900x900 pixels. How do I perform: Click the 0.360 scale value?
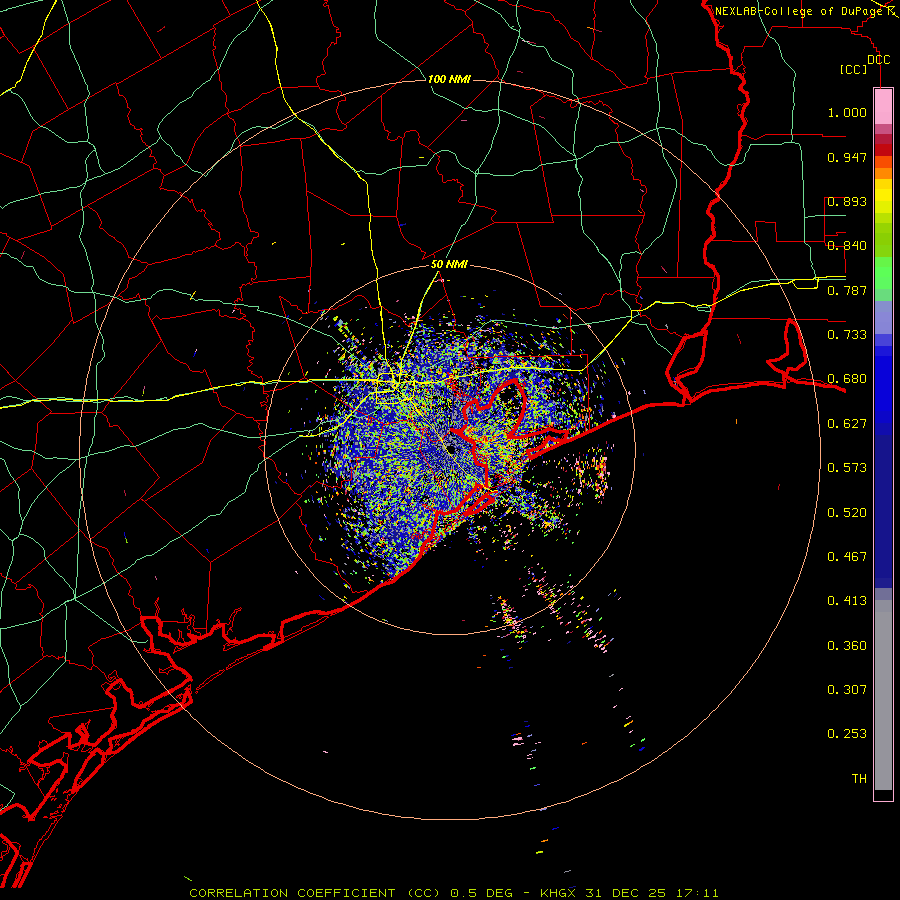(847, 646)
